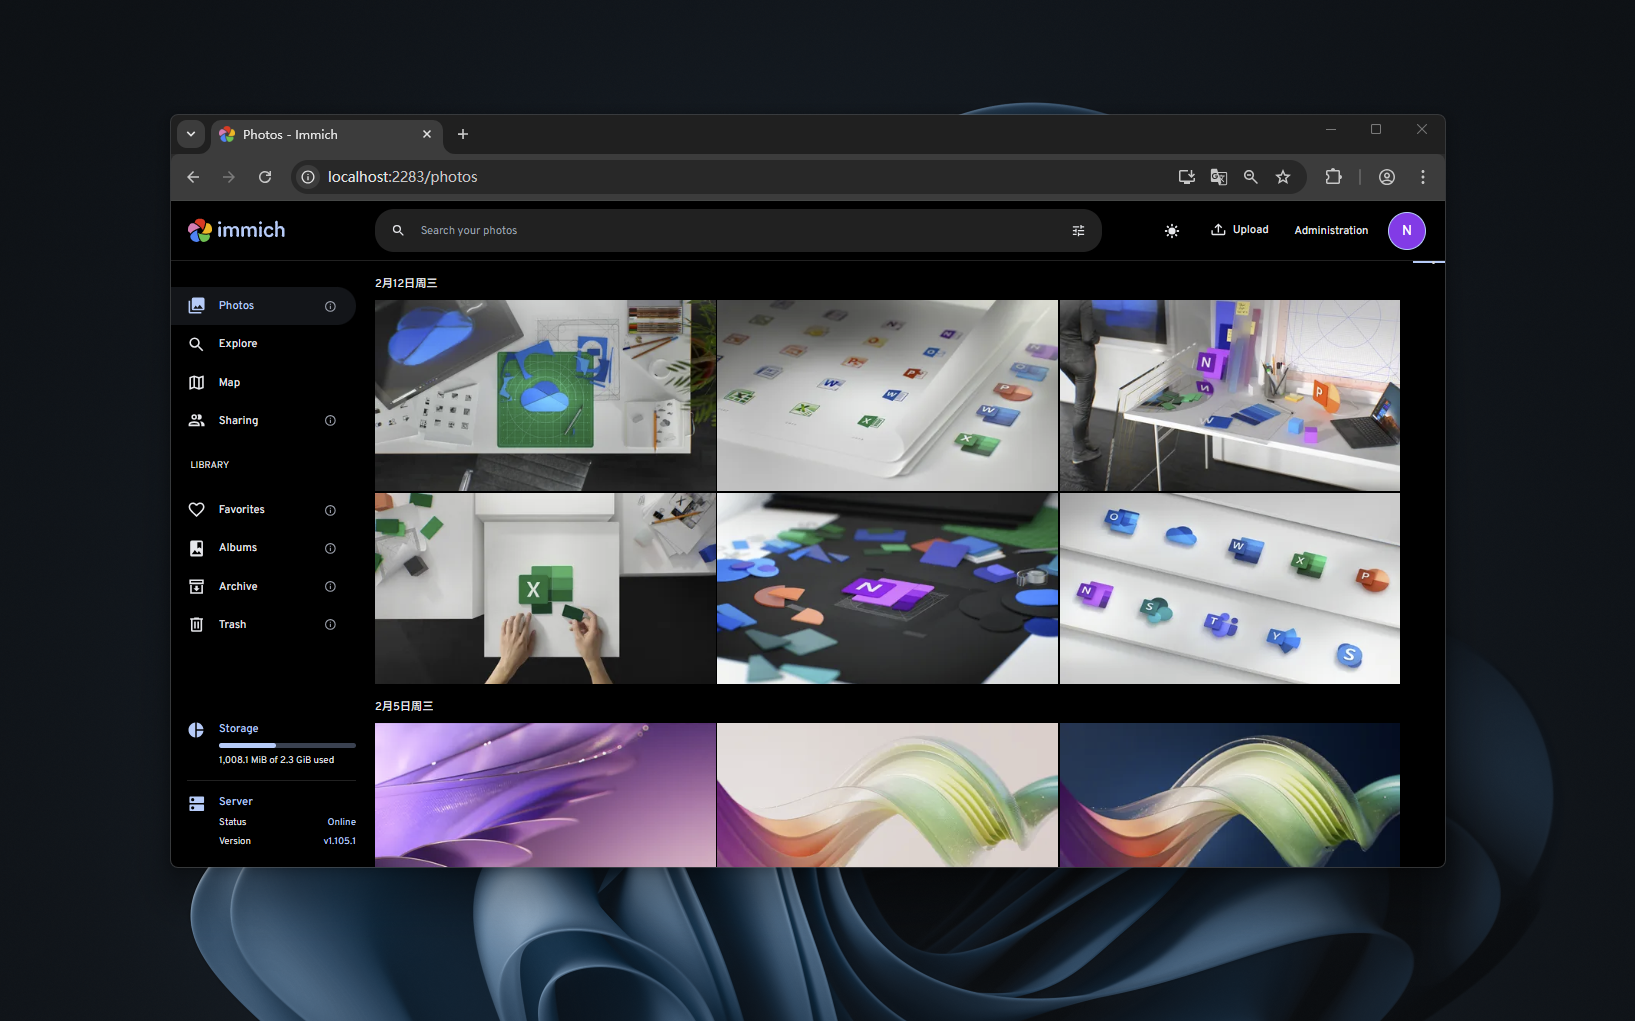Click the Upload button

coord(1240,230)
